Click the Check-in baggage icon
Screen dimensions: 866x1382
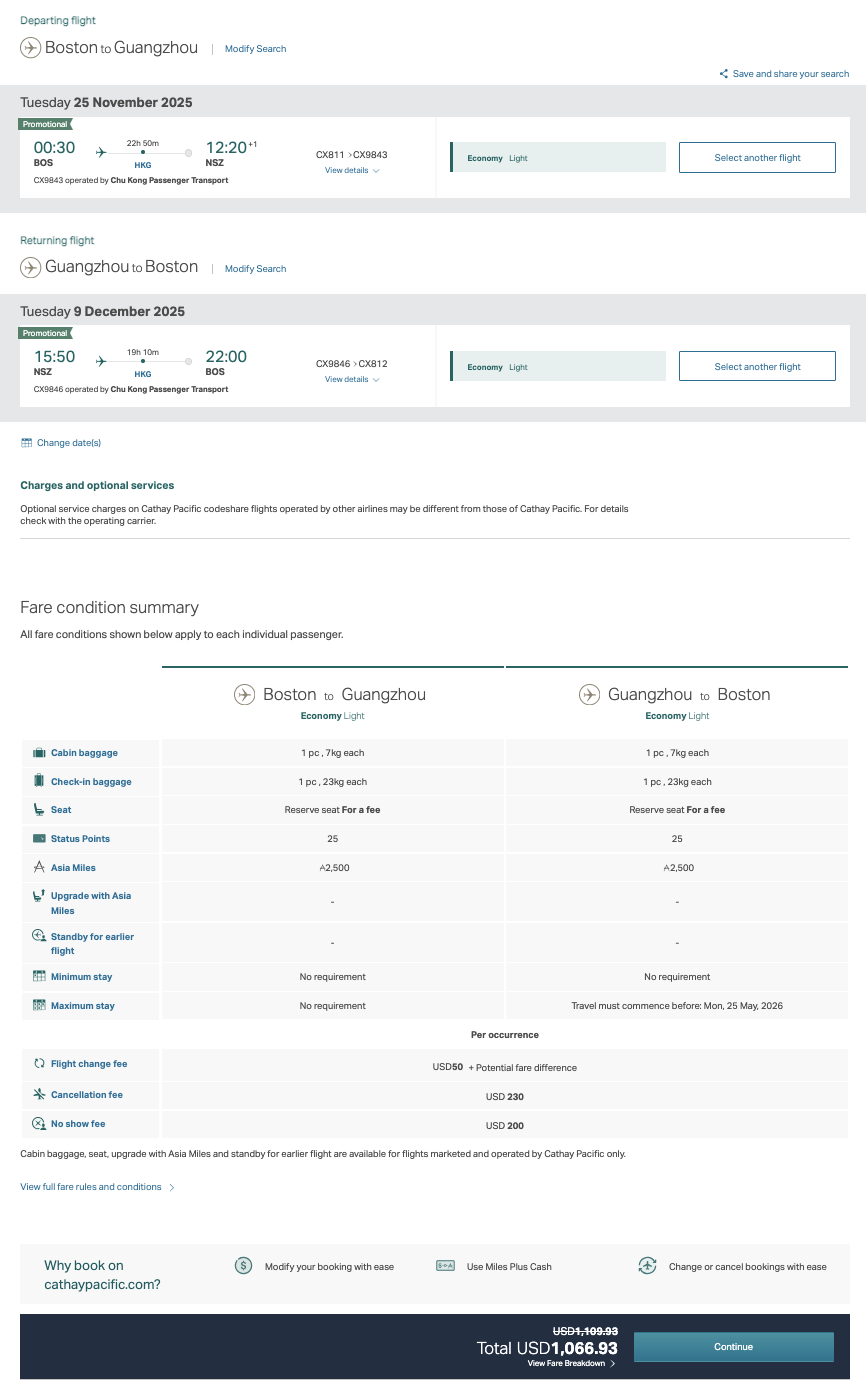click(39, 781)
